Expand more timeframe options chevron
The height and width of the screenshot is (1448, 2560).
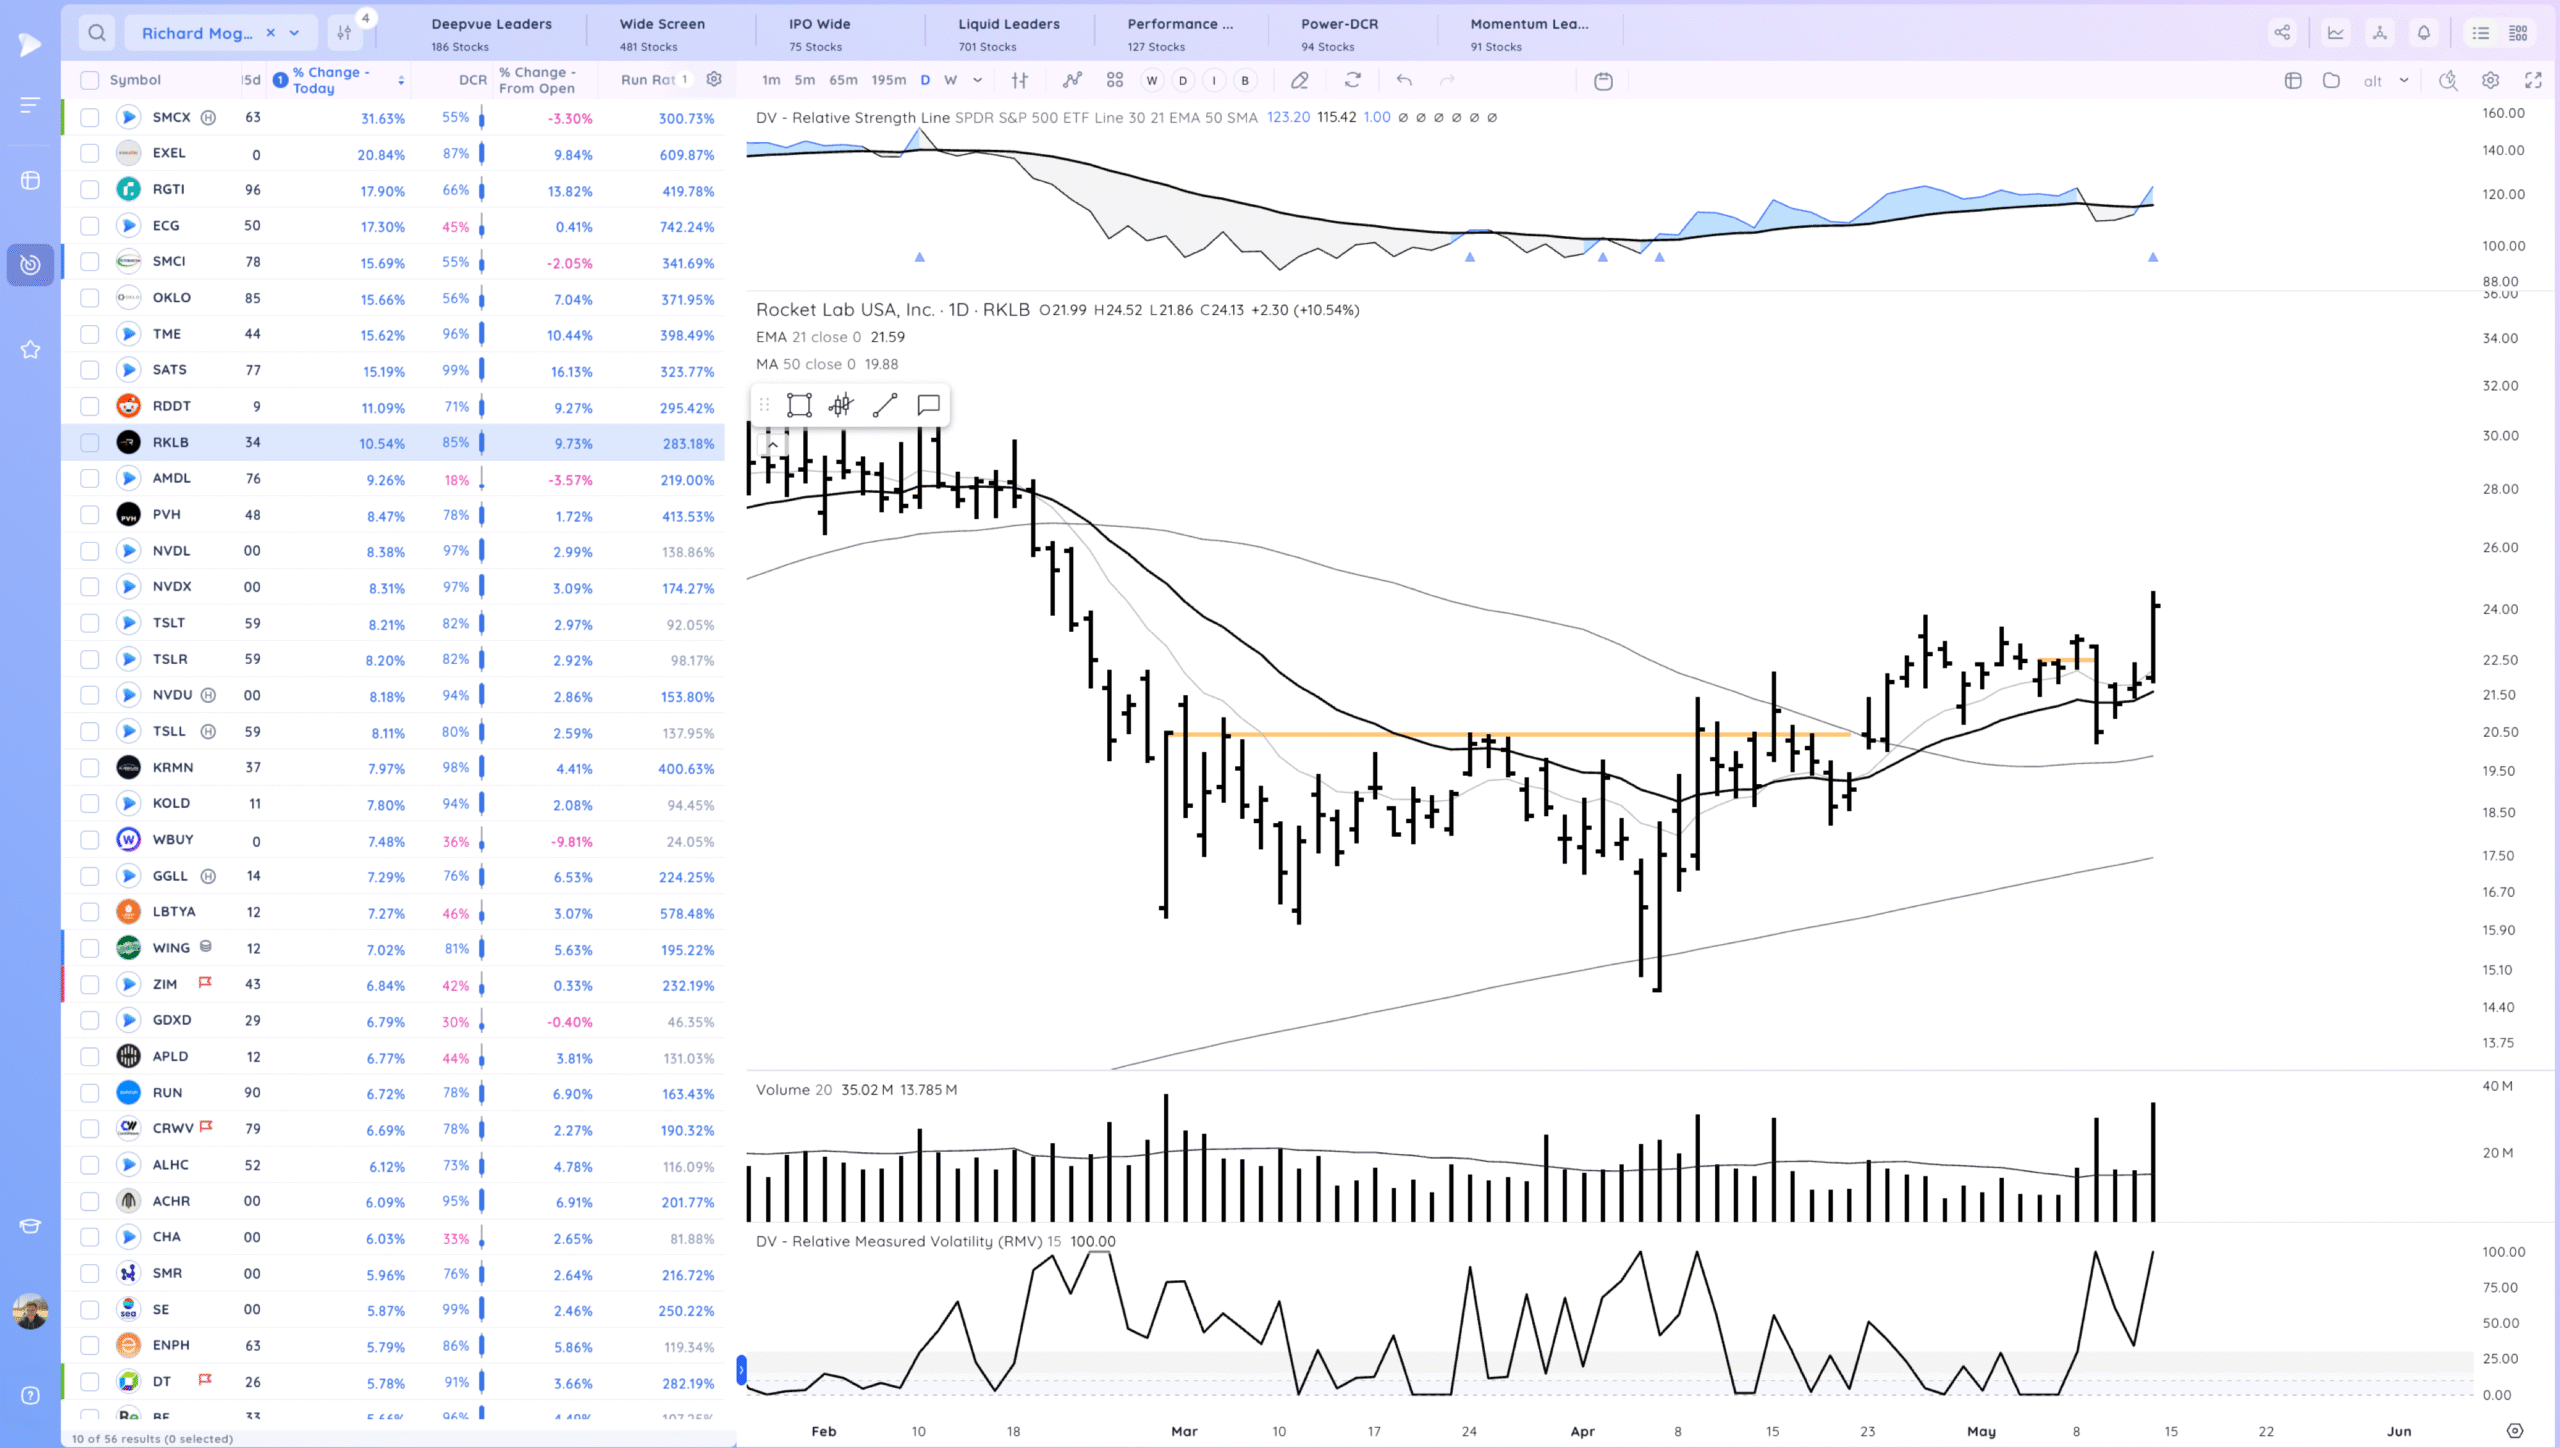coord(978,80)
